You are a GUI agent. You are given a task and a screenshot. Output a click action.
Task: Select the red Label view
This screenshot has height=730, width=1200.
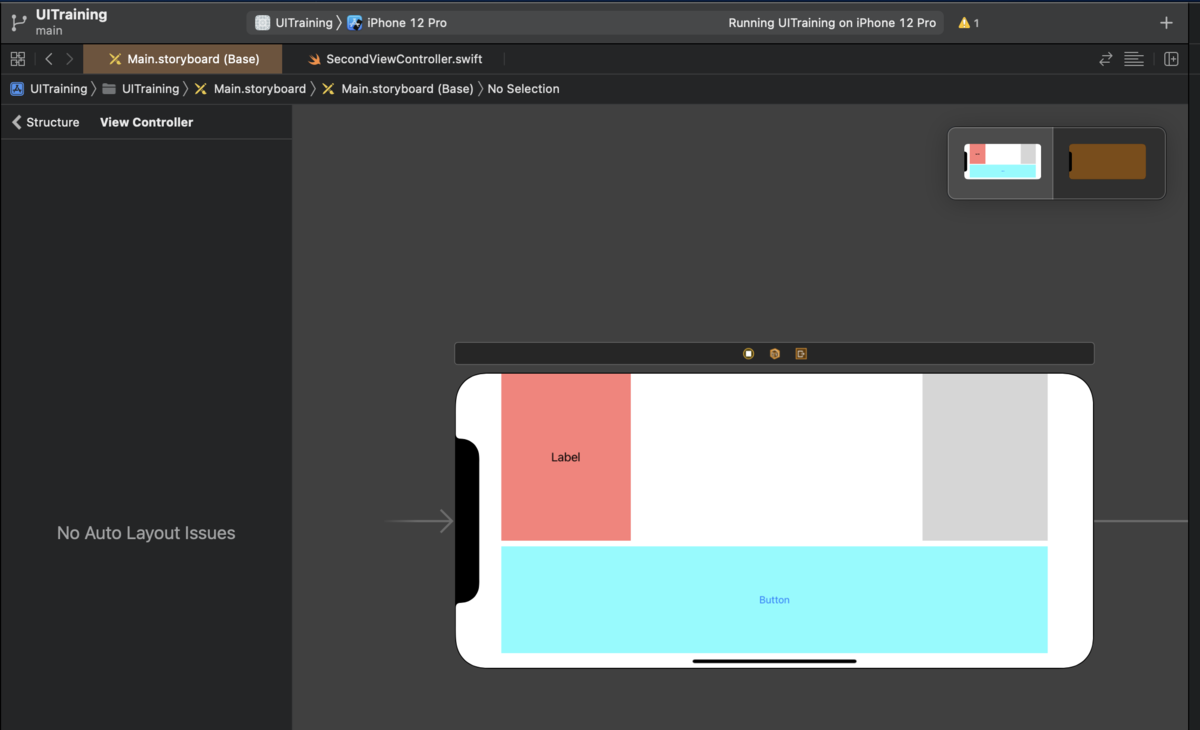[566, 457]
